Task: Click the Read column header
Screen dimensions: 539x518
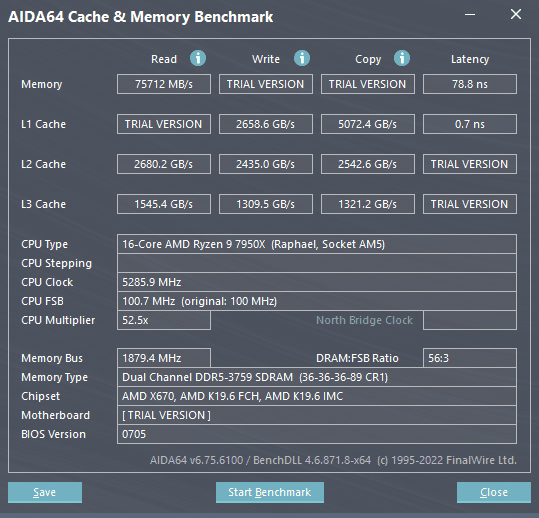Action: (164, 59)
